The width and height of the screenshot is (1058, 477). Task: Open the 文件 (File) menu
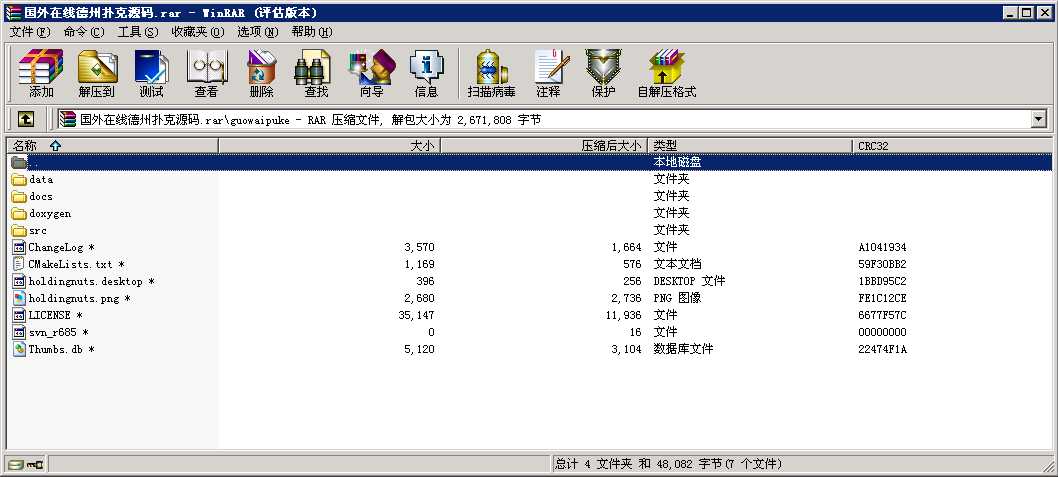coord(30,32)
